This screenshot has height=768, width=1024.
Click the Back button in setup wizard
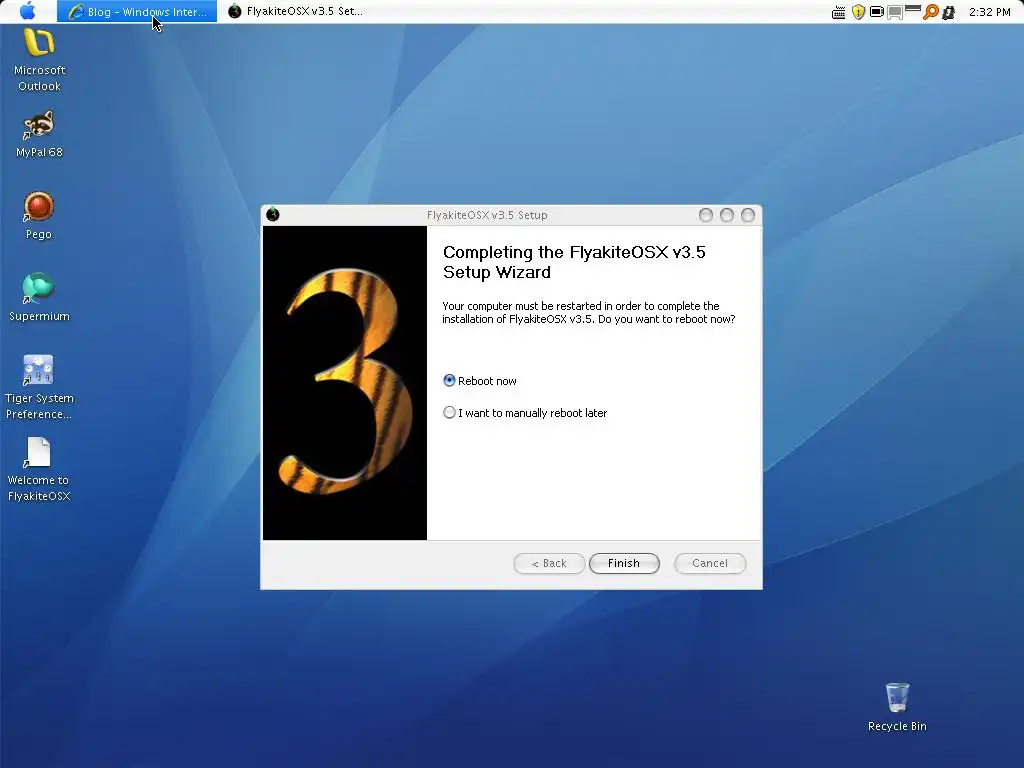point(549,563)
